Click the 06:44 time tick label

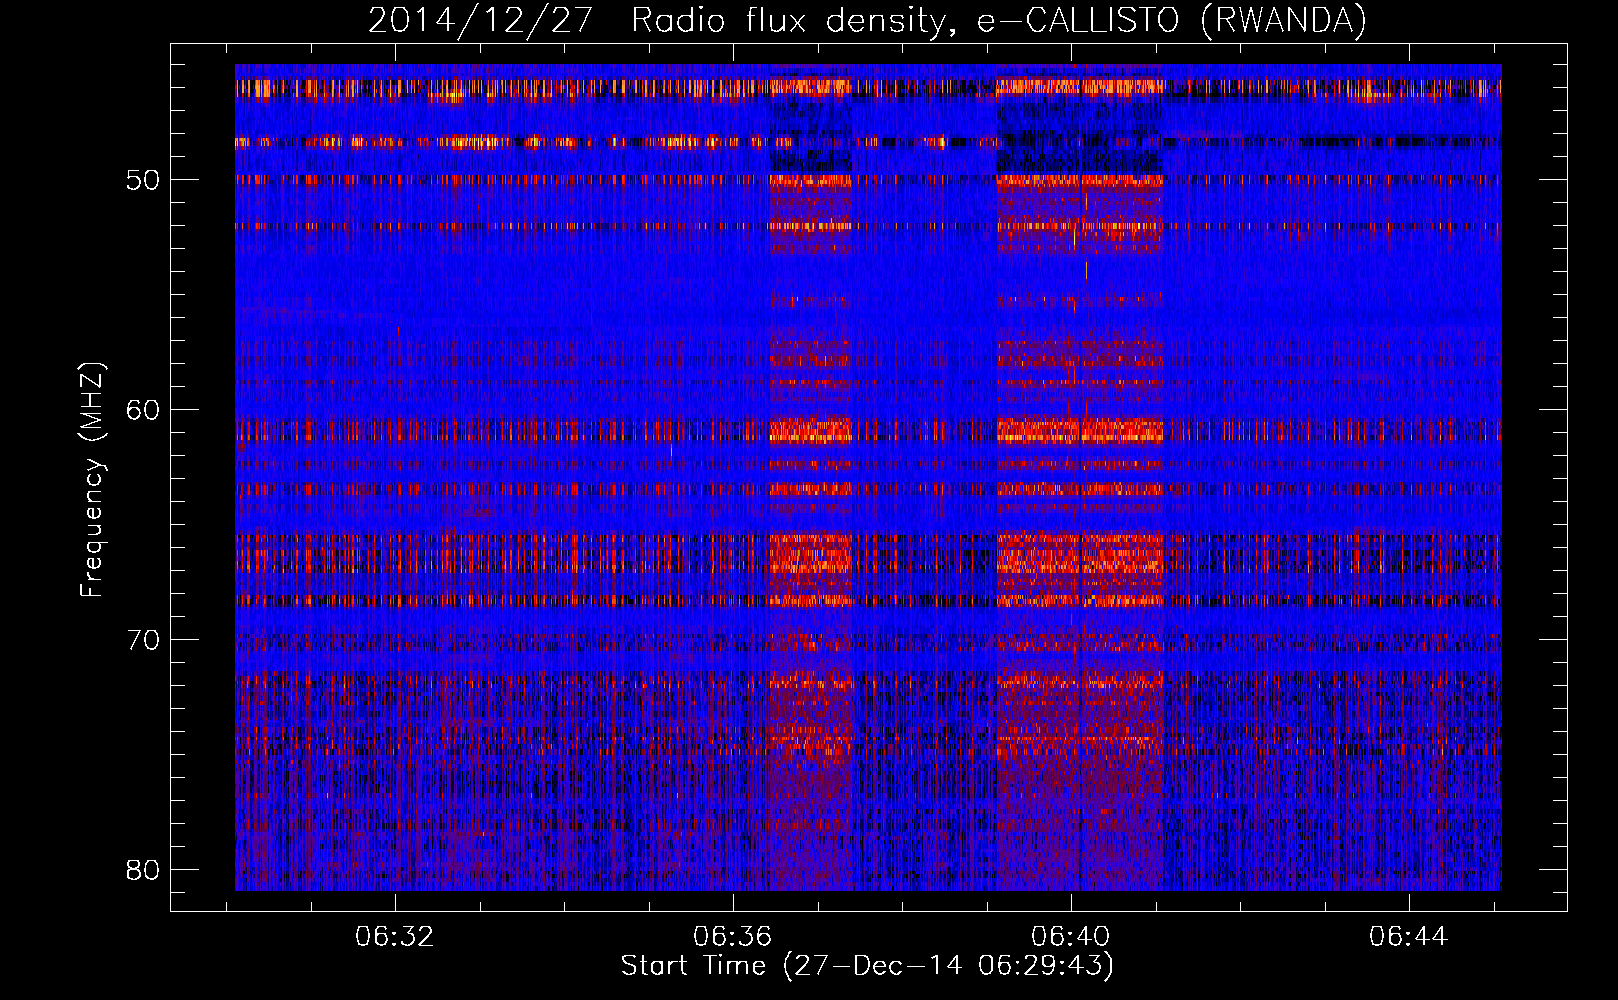[x=1409, y=937]
